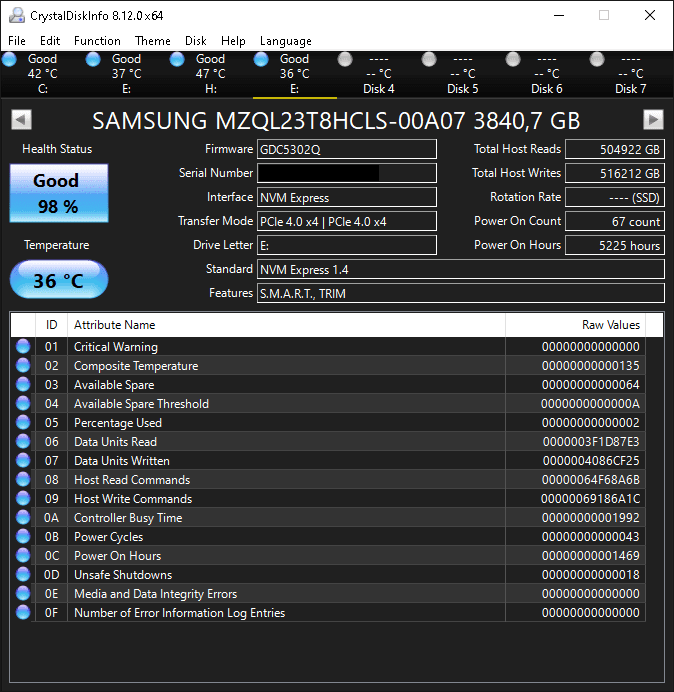Click the Raw Values column header
The height and width of the screenshot is (692, 674).
(x=576, y=325)
